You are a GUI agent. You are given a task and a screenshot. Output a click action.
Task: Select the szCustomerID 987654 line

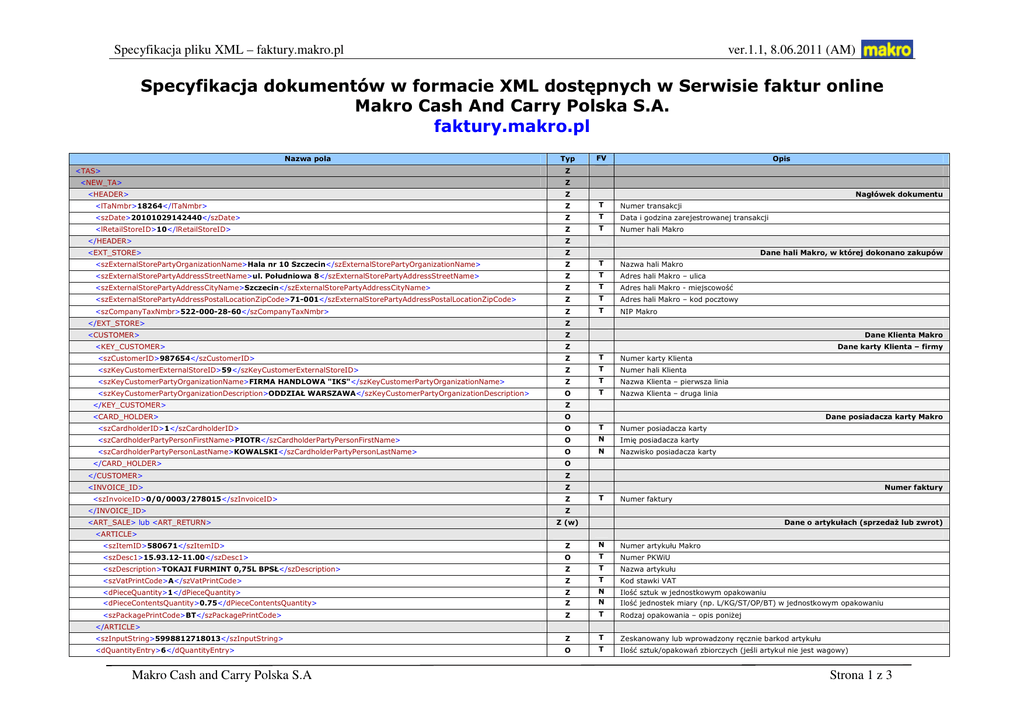[x=176, y=358]
